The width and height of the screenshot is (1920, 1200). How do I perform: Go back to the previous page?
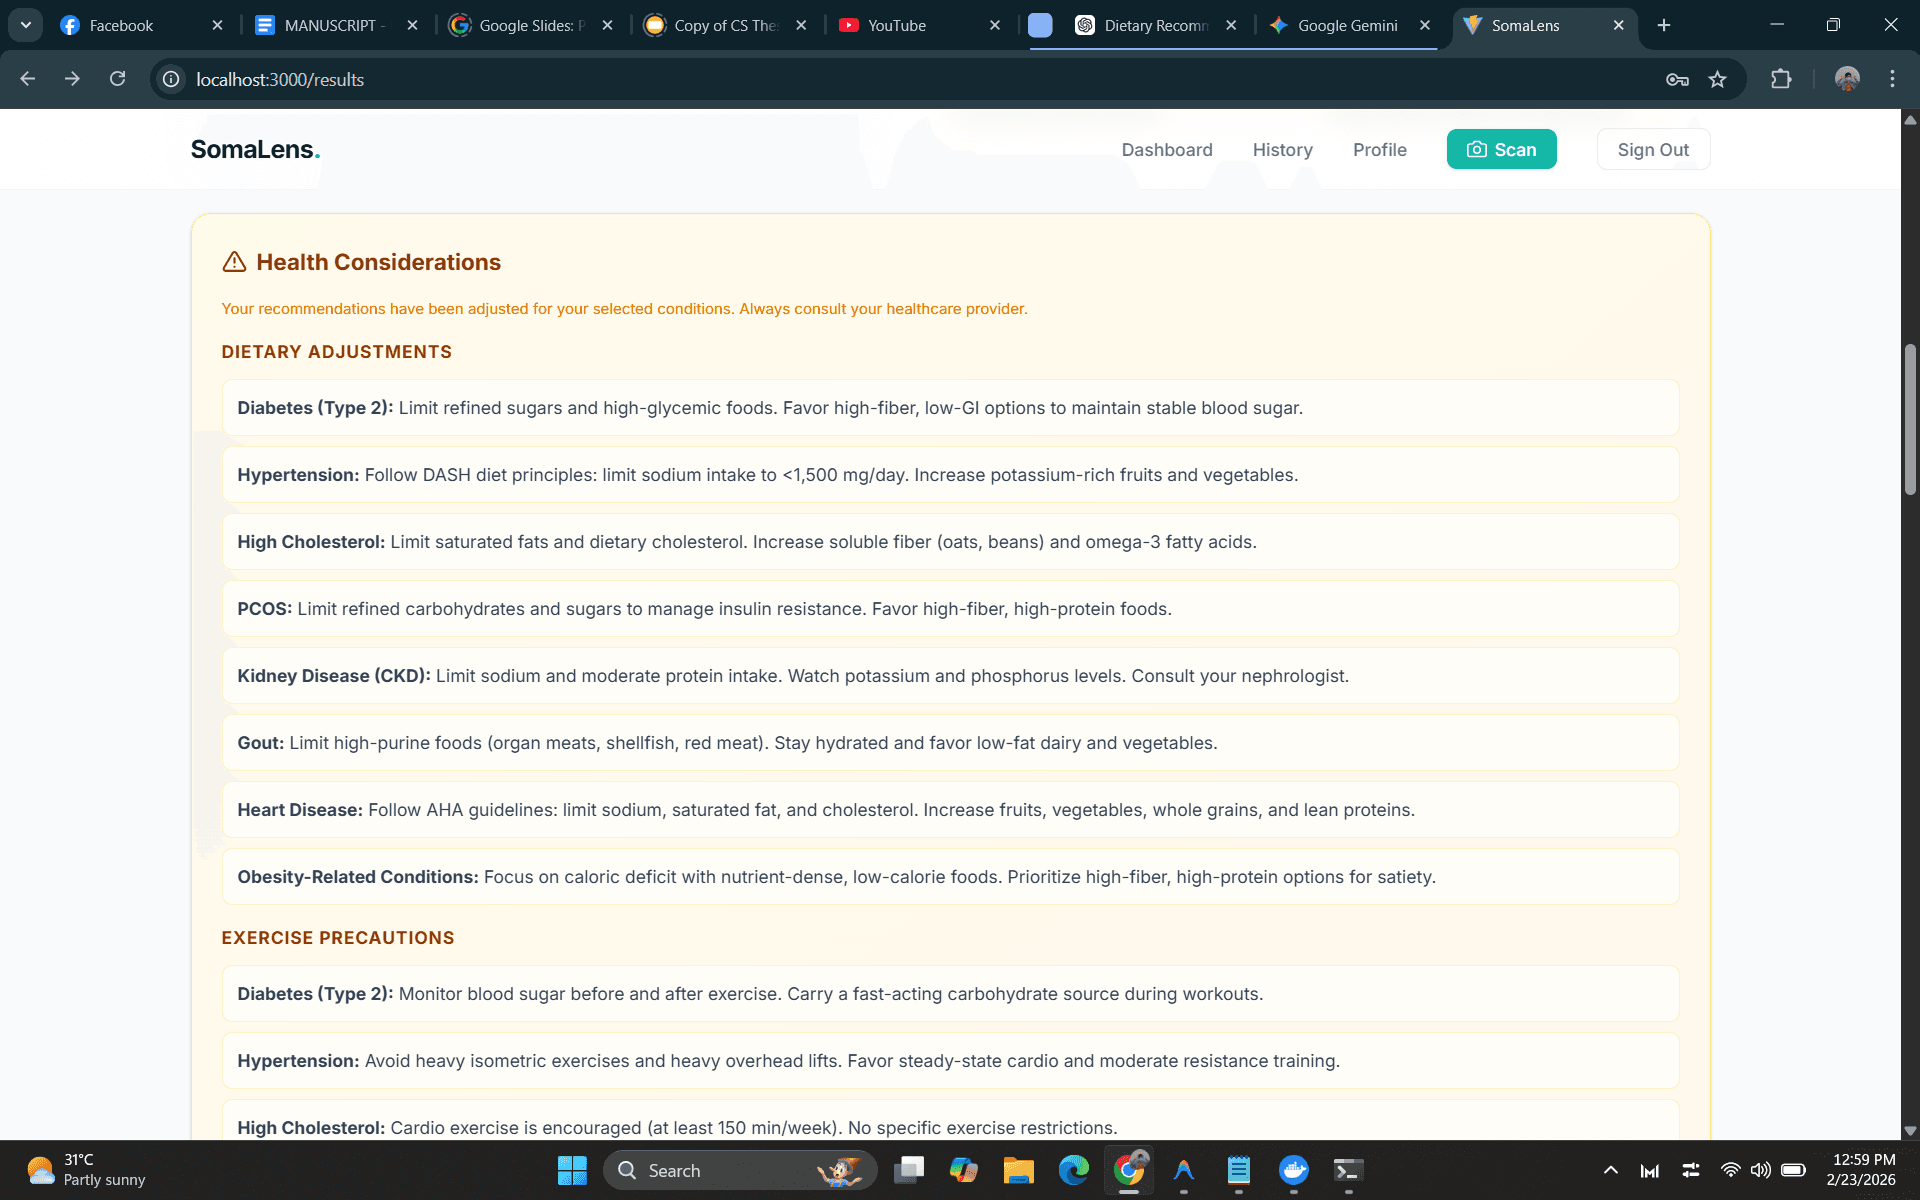27,79
